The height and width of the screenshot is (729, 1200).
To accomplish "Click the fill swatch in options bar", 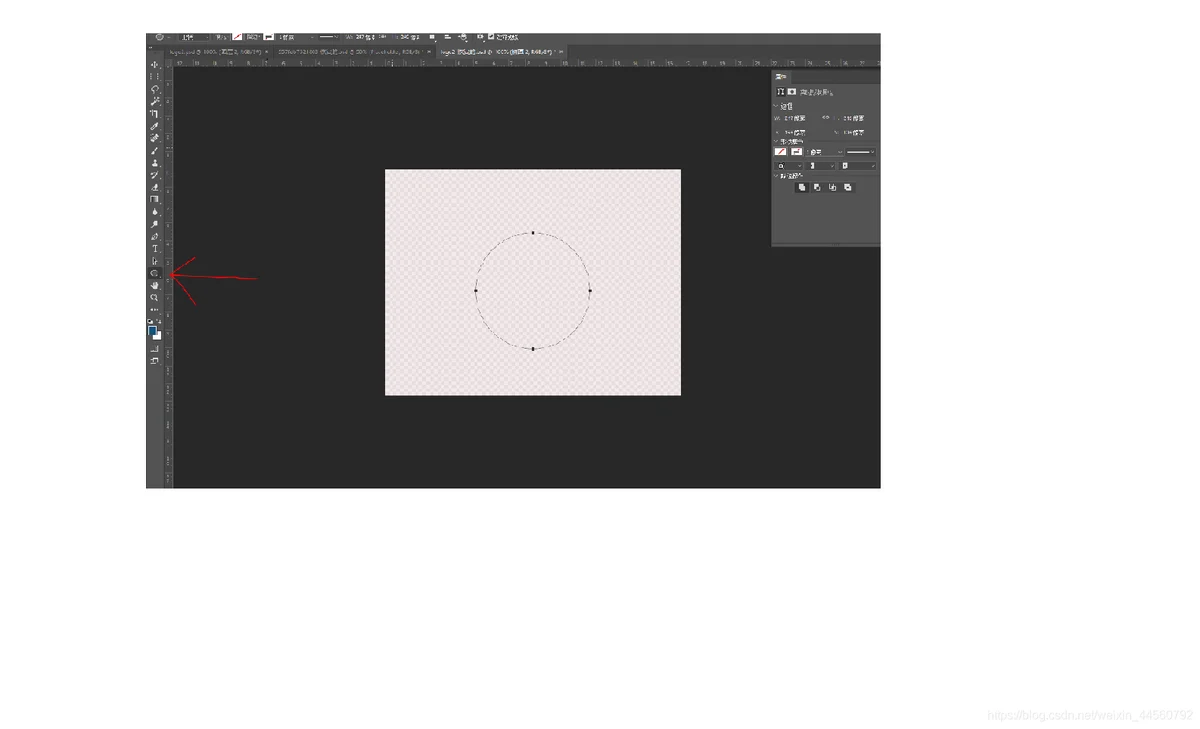I will click(238, 37).
